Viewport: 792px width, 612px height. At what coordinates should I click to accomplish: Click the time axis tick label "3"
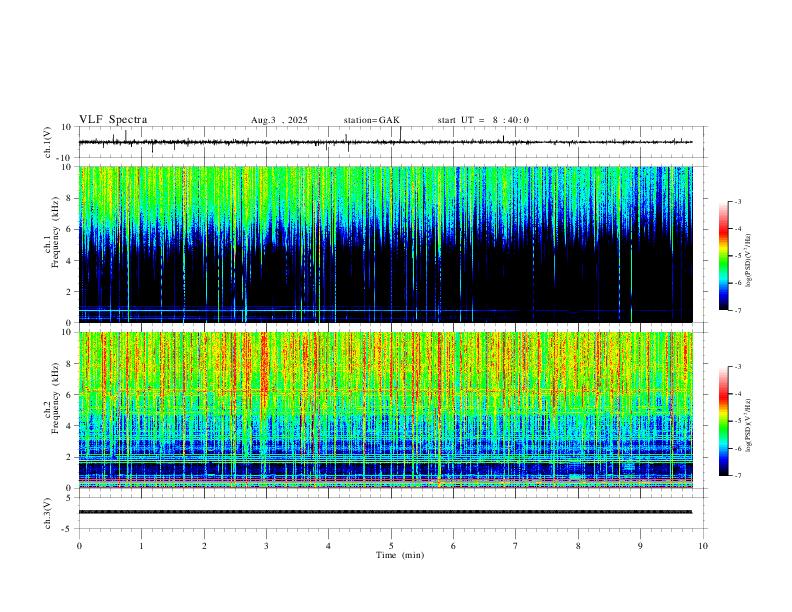pos(266,546)
